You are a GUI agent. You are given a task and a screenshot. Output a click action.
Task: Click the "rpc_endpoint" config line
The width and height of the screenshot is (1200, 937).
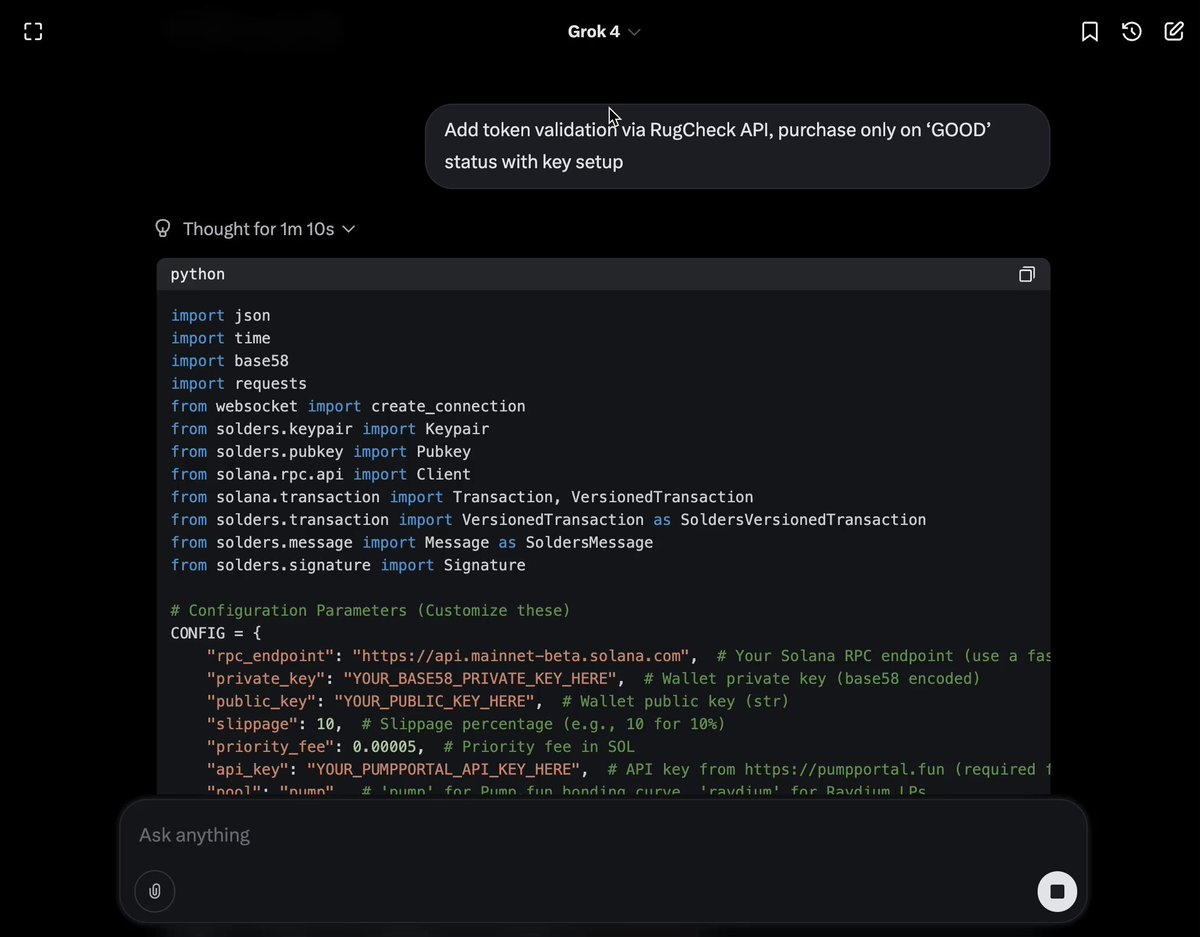click(x=628, y=656)
